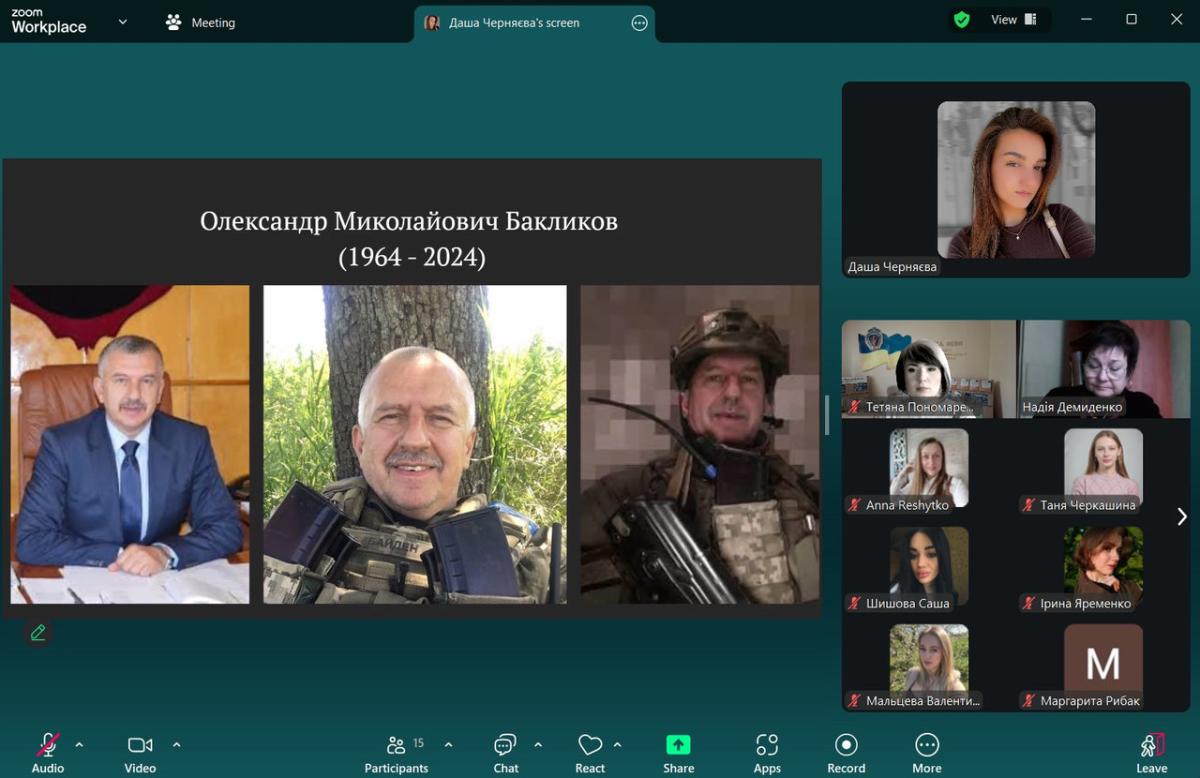Unmute the microphone Audio toggle
This screenshot has width=1200, height=778.
[x=47, y=745]
